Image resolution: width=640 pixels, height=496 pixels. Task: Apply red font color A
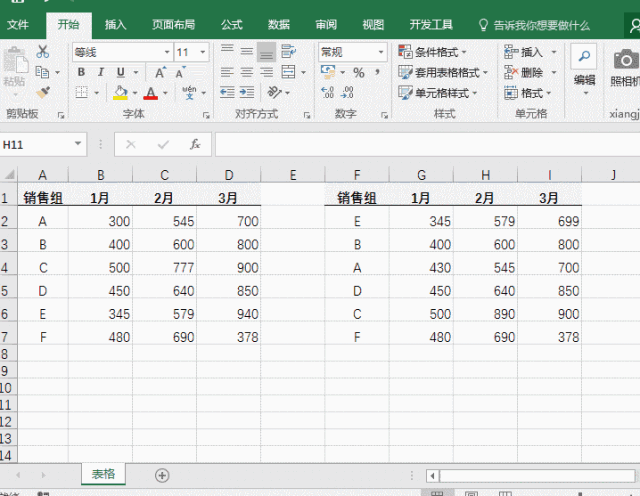coord(151,93)
